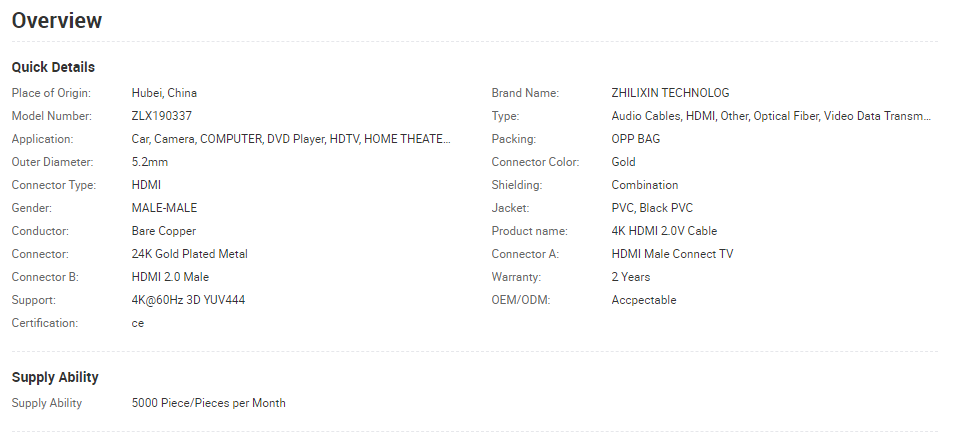Click Conductor Bare Copper value

tap(163, 232)
